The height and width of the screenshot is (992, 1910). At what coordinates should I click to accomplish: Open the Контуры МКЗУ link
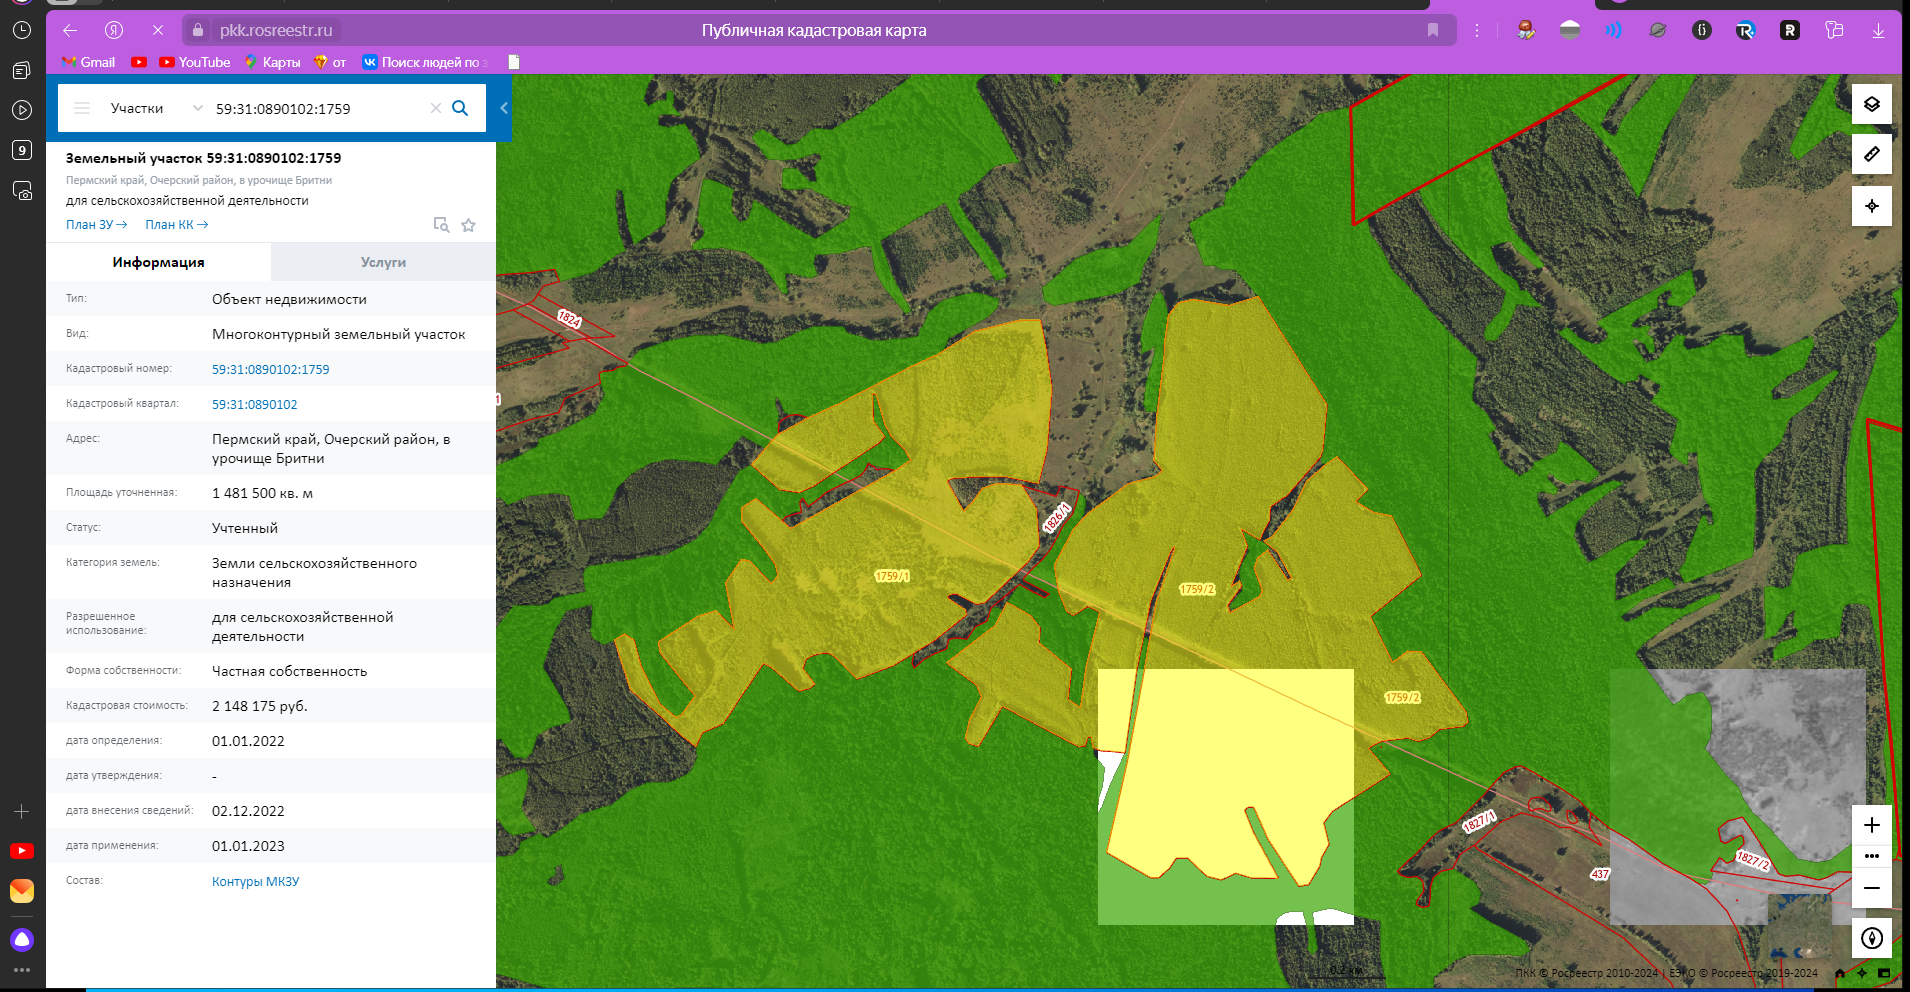pyautogui.click(x=255, y=881)
